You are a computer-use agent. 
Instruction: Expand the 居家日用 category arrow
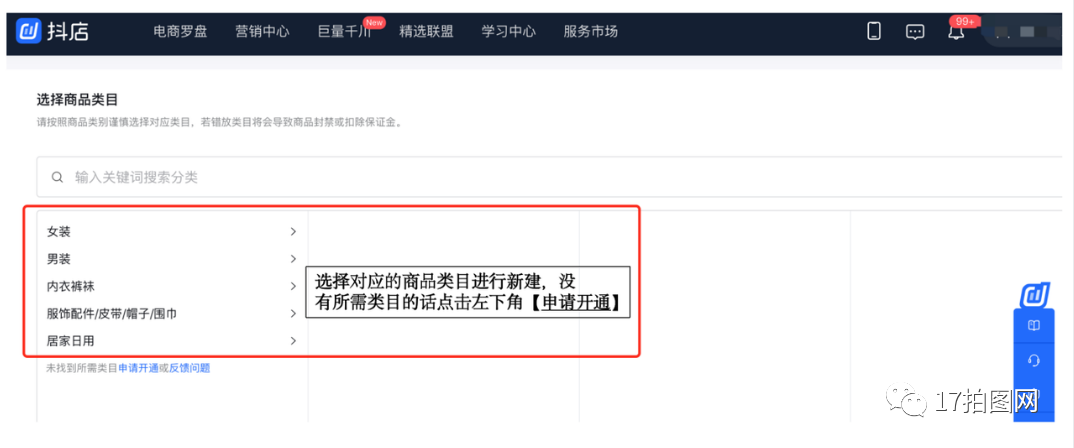click(293, 340)
